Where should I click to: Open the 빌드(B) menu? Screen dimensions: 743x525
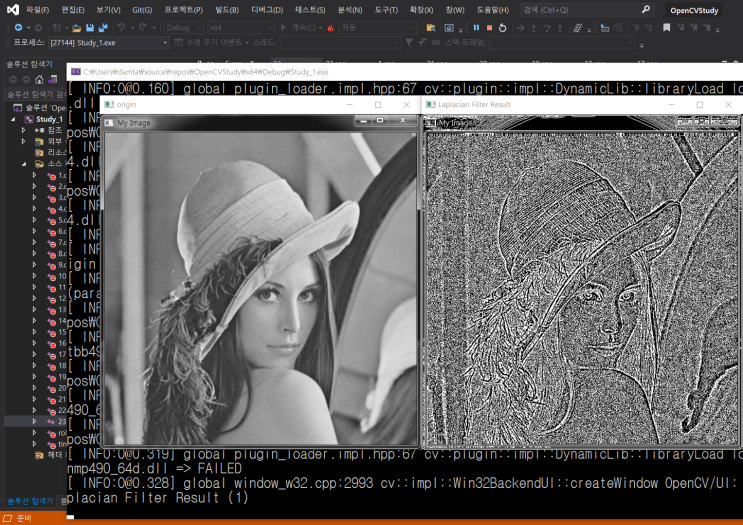coord(227,10)
